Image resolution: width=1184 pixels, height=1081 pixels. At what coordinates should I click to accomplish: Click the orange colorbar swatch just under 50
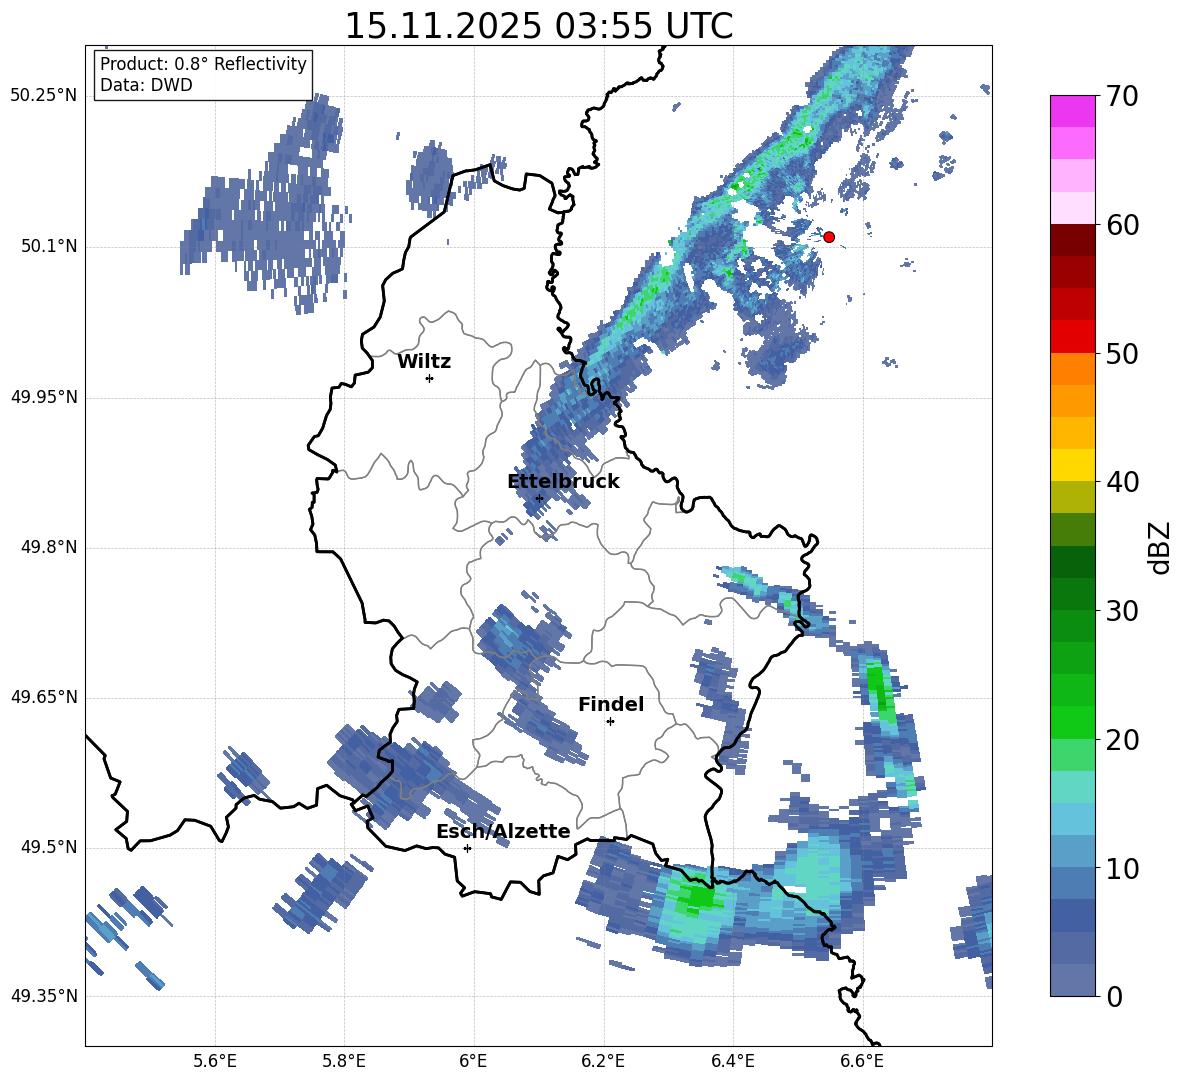(x=1072, y=369)
